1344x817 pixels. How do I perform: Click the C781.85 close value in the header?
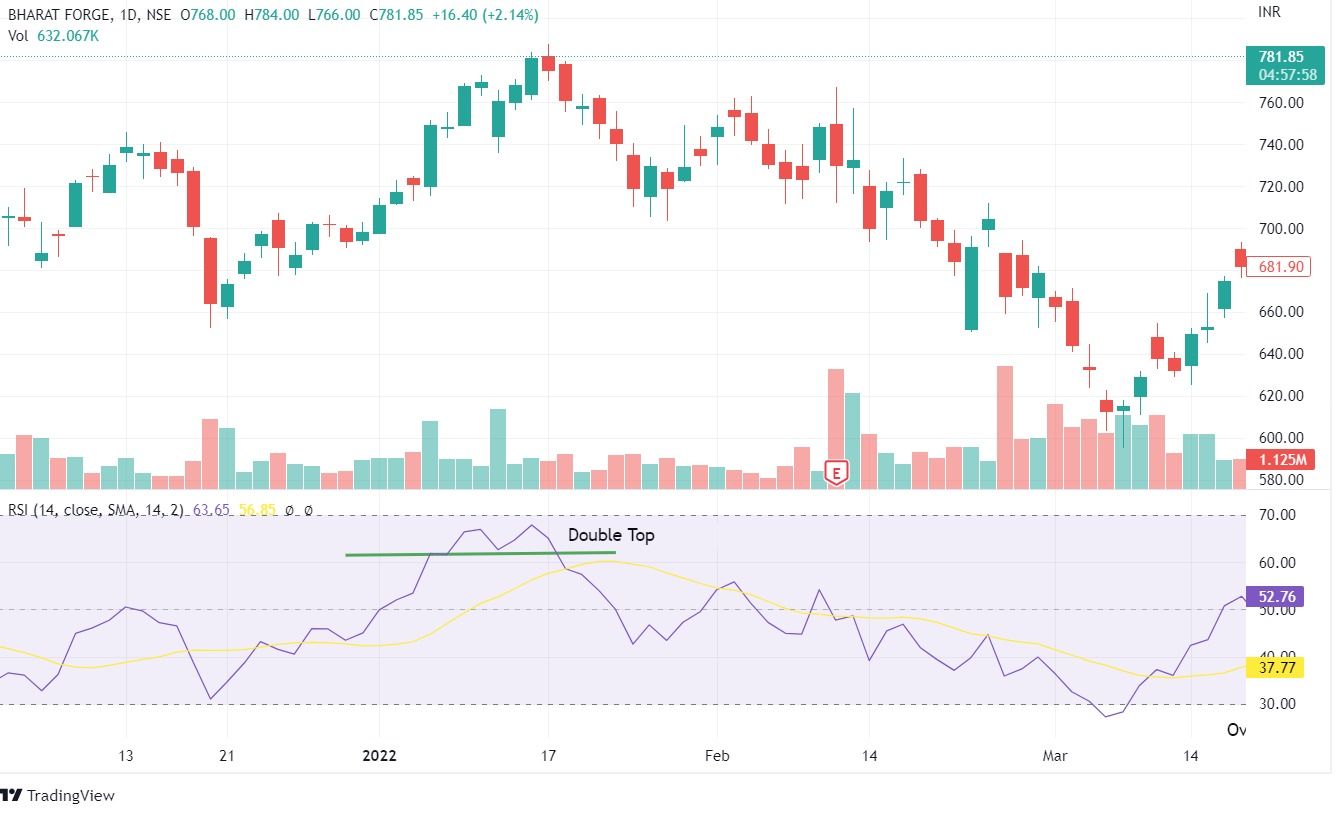pyautogui.click(x=395, y=15)
